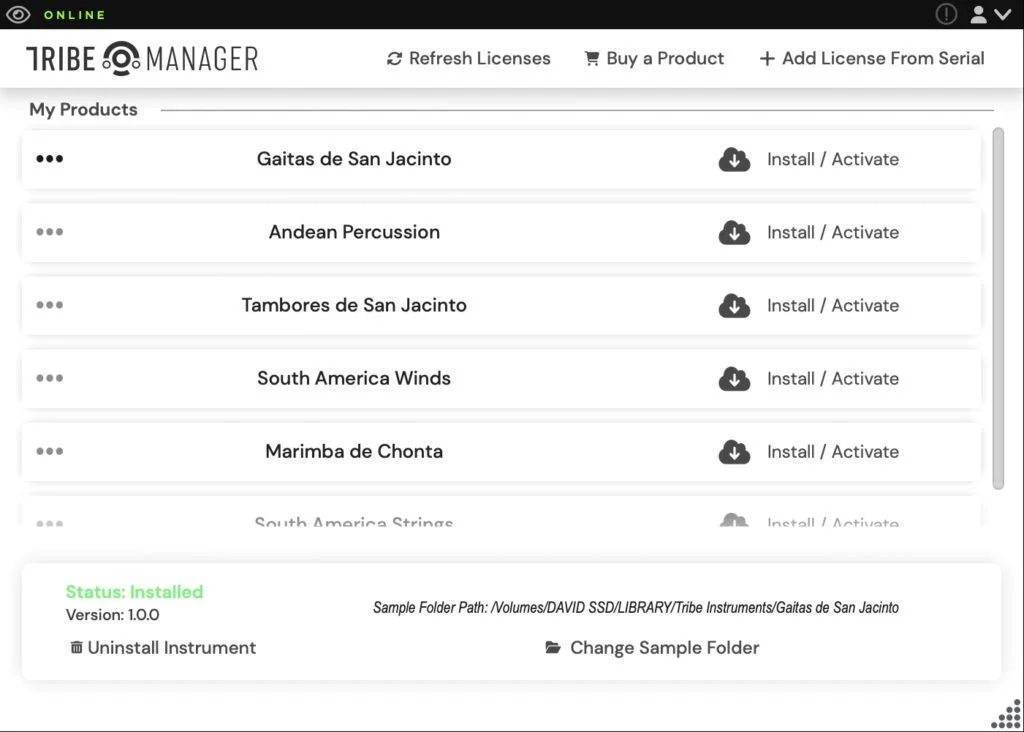Viewport: 1024px width, 732px height.
Task: Click the download cloud icon for Andean Percussion
Action: pyautogui.click(x=734, y=232)
